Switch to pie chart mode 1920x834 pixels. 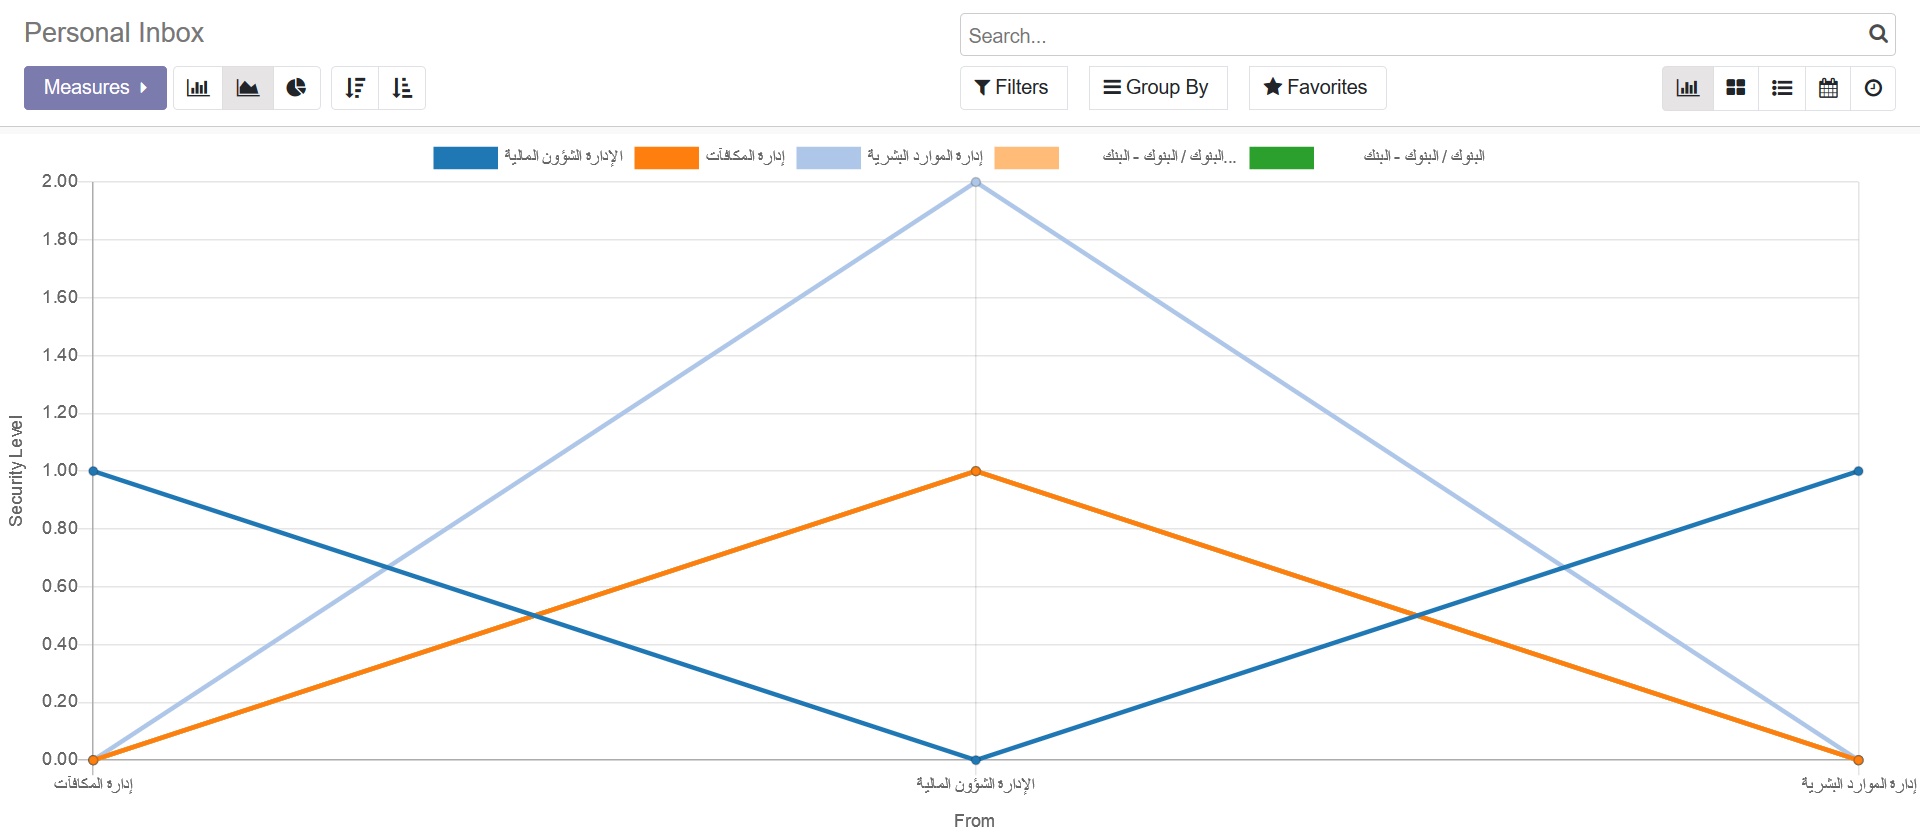coord(296,88)
